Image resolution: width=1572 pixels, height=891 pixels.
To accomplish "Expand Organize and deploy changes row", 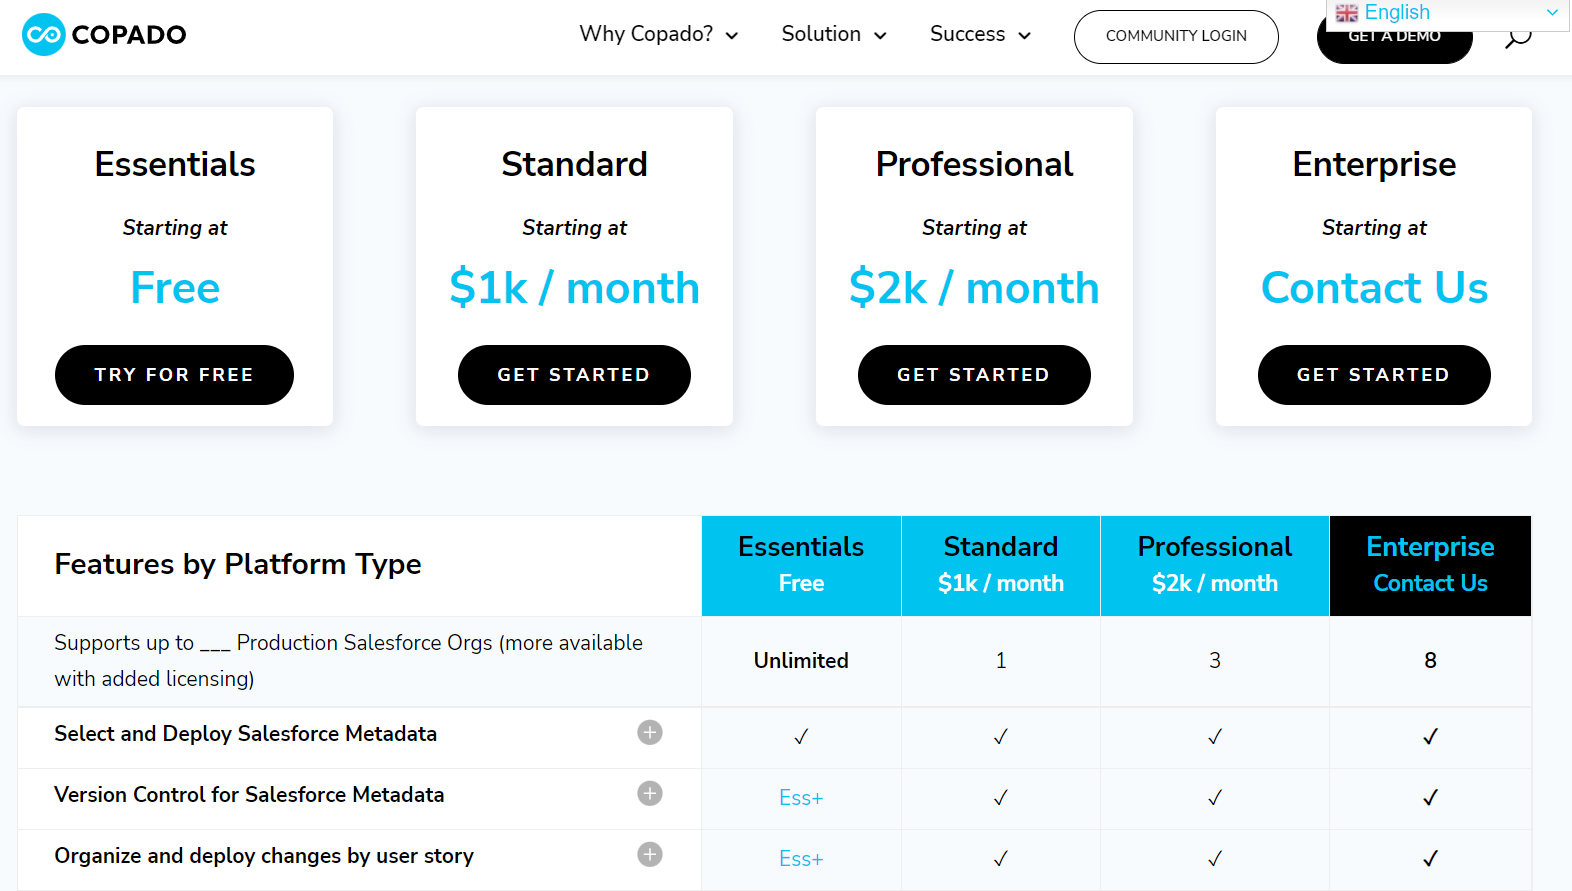I will click(650, 855).
